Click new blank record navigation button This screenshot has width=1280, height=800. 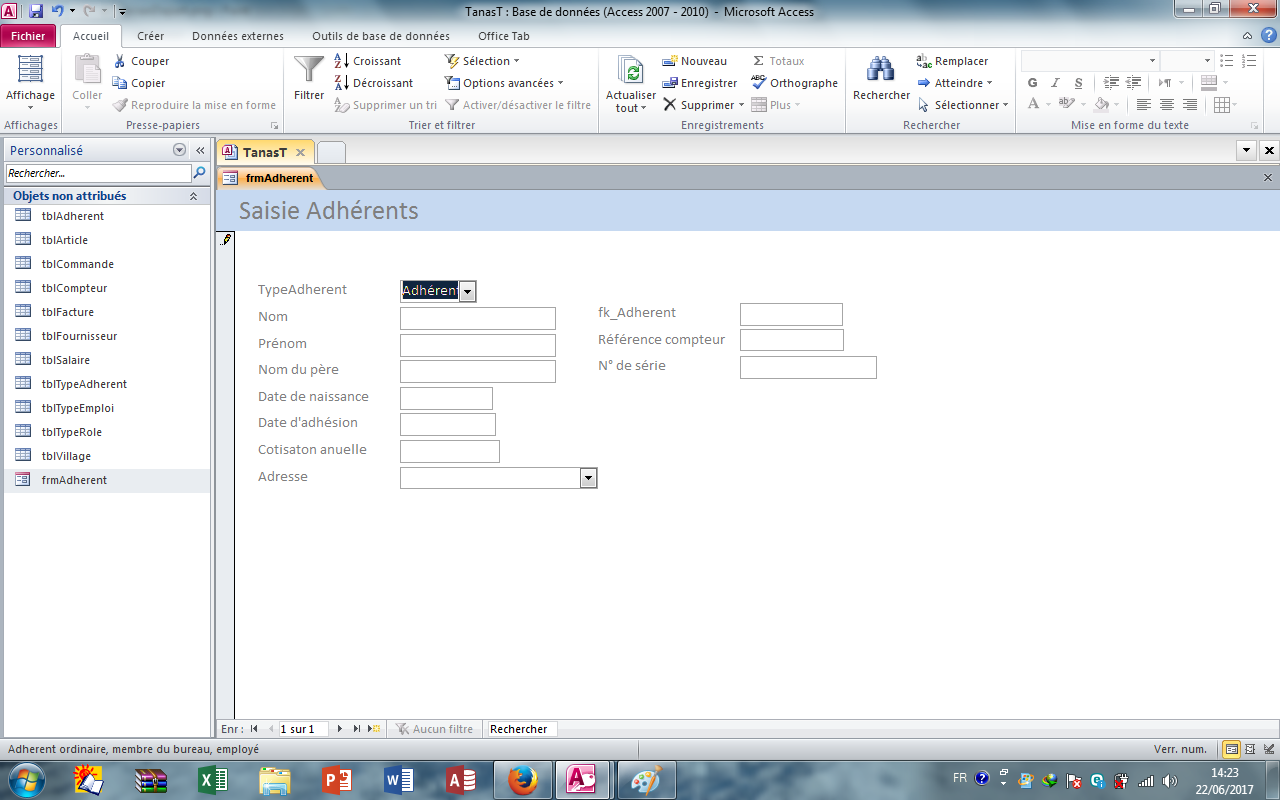(374, 729)
